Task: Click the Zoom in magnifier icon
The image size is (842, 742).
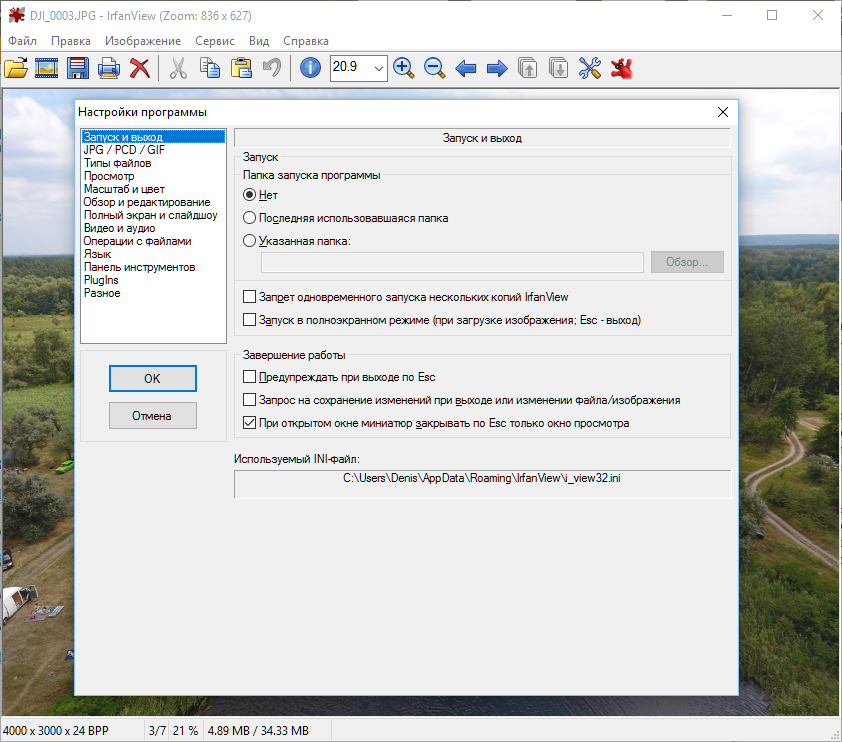Action: 403,68
